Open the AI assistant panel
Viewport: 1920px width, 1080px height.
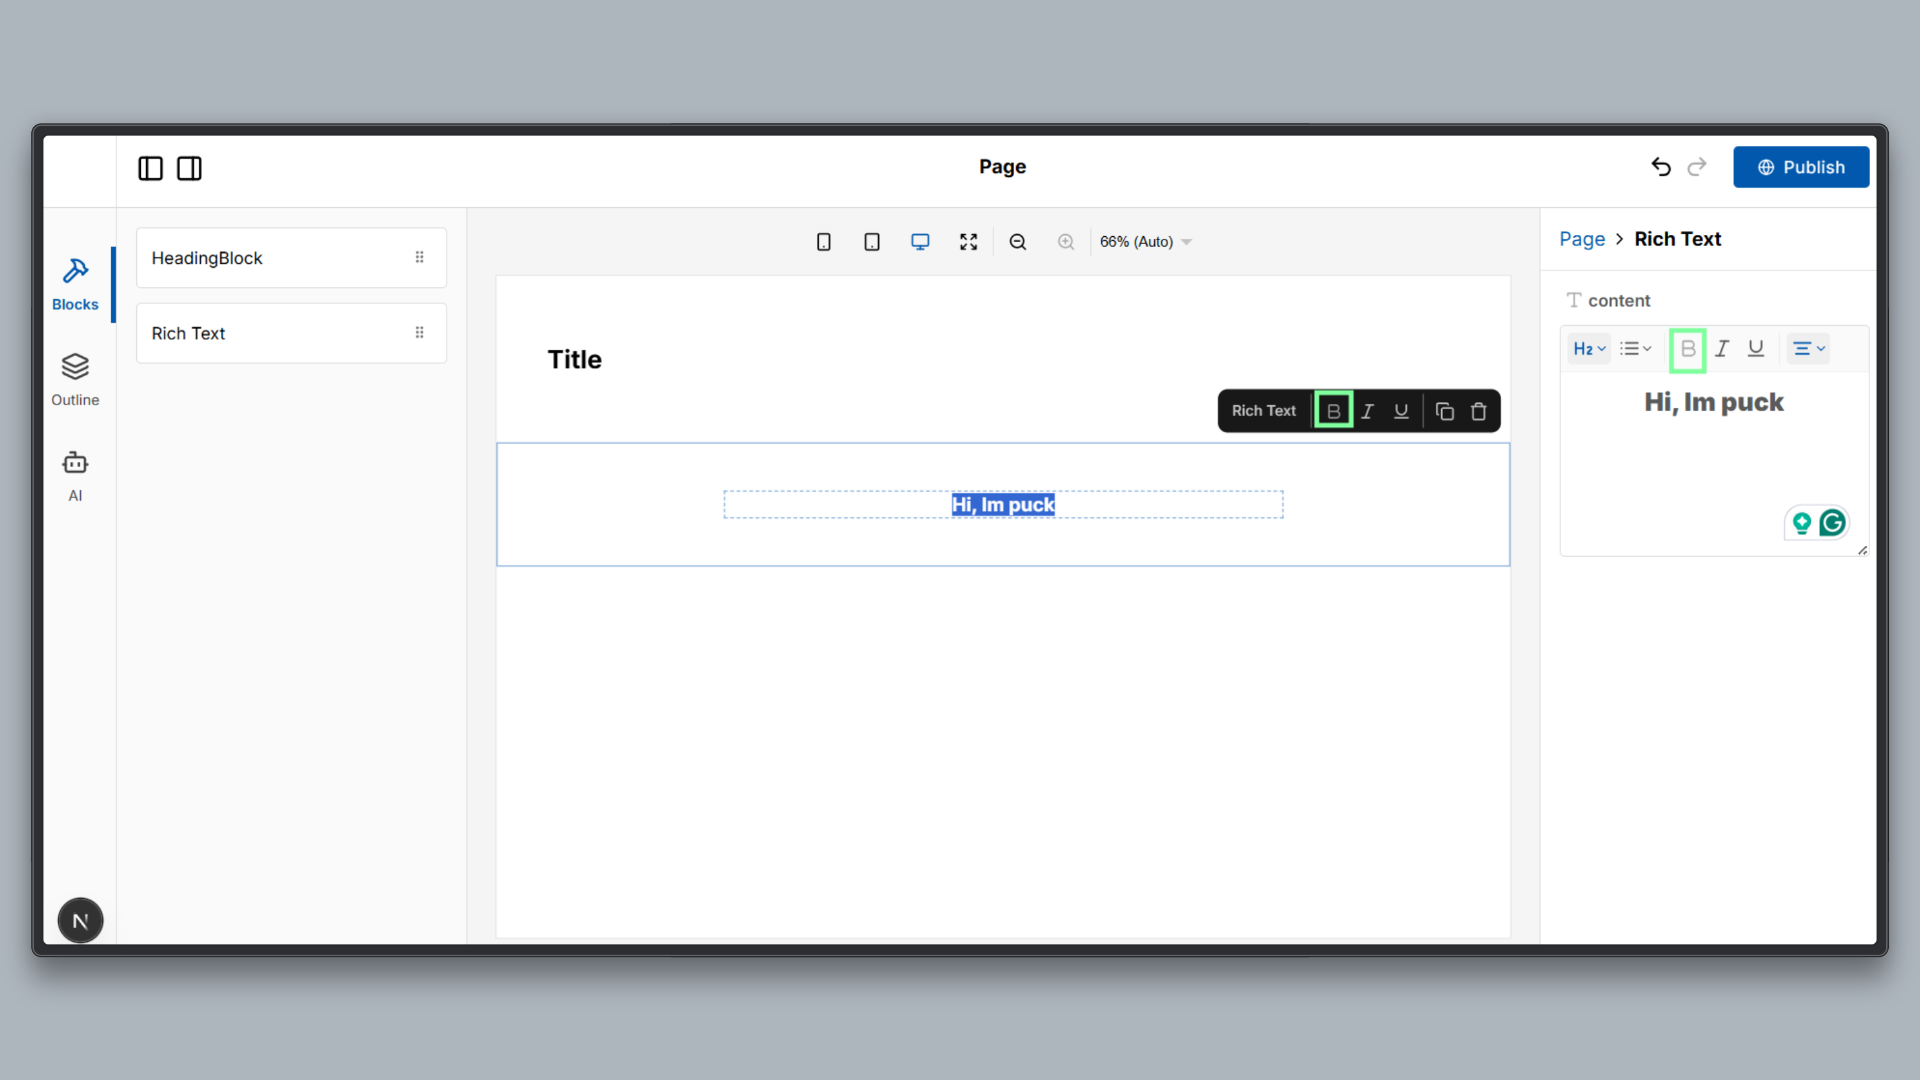pos(75,475)
